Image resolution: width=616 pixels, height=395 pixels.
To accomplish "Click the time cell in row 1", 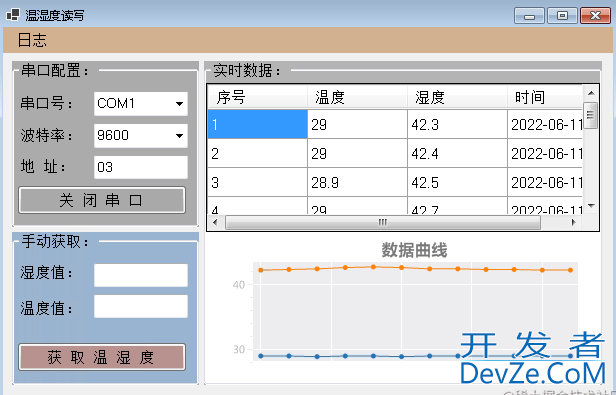I will [x=545, y=124].
